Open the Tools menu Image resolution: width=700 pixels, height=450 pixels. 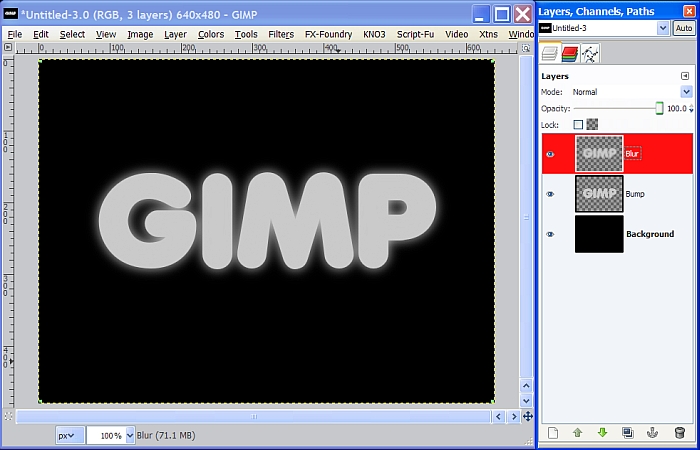click(x=246, y=34)
